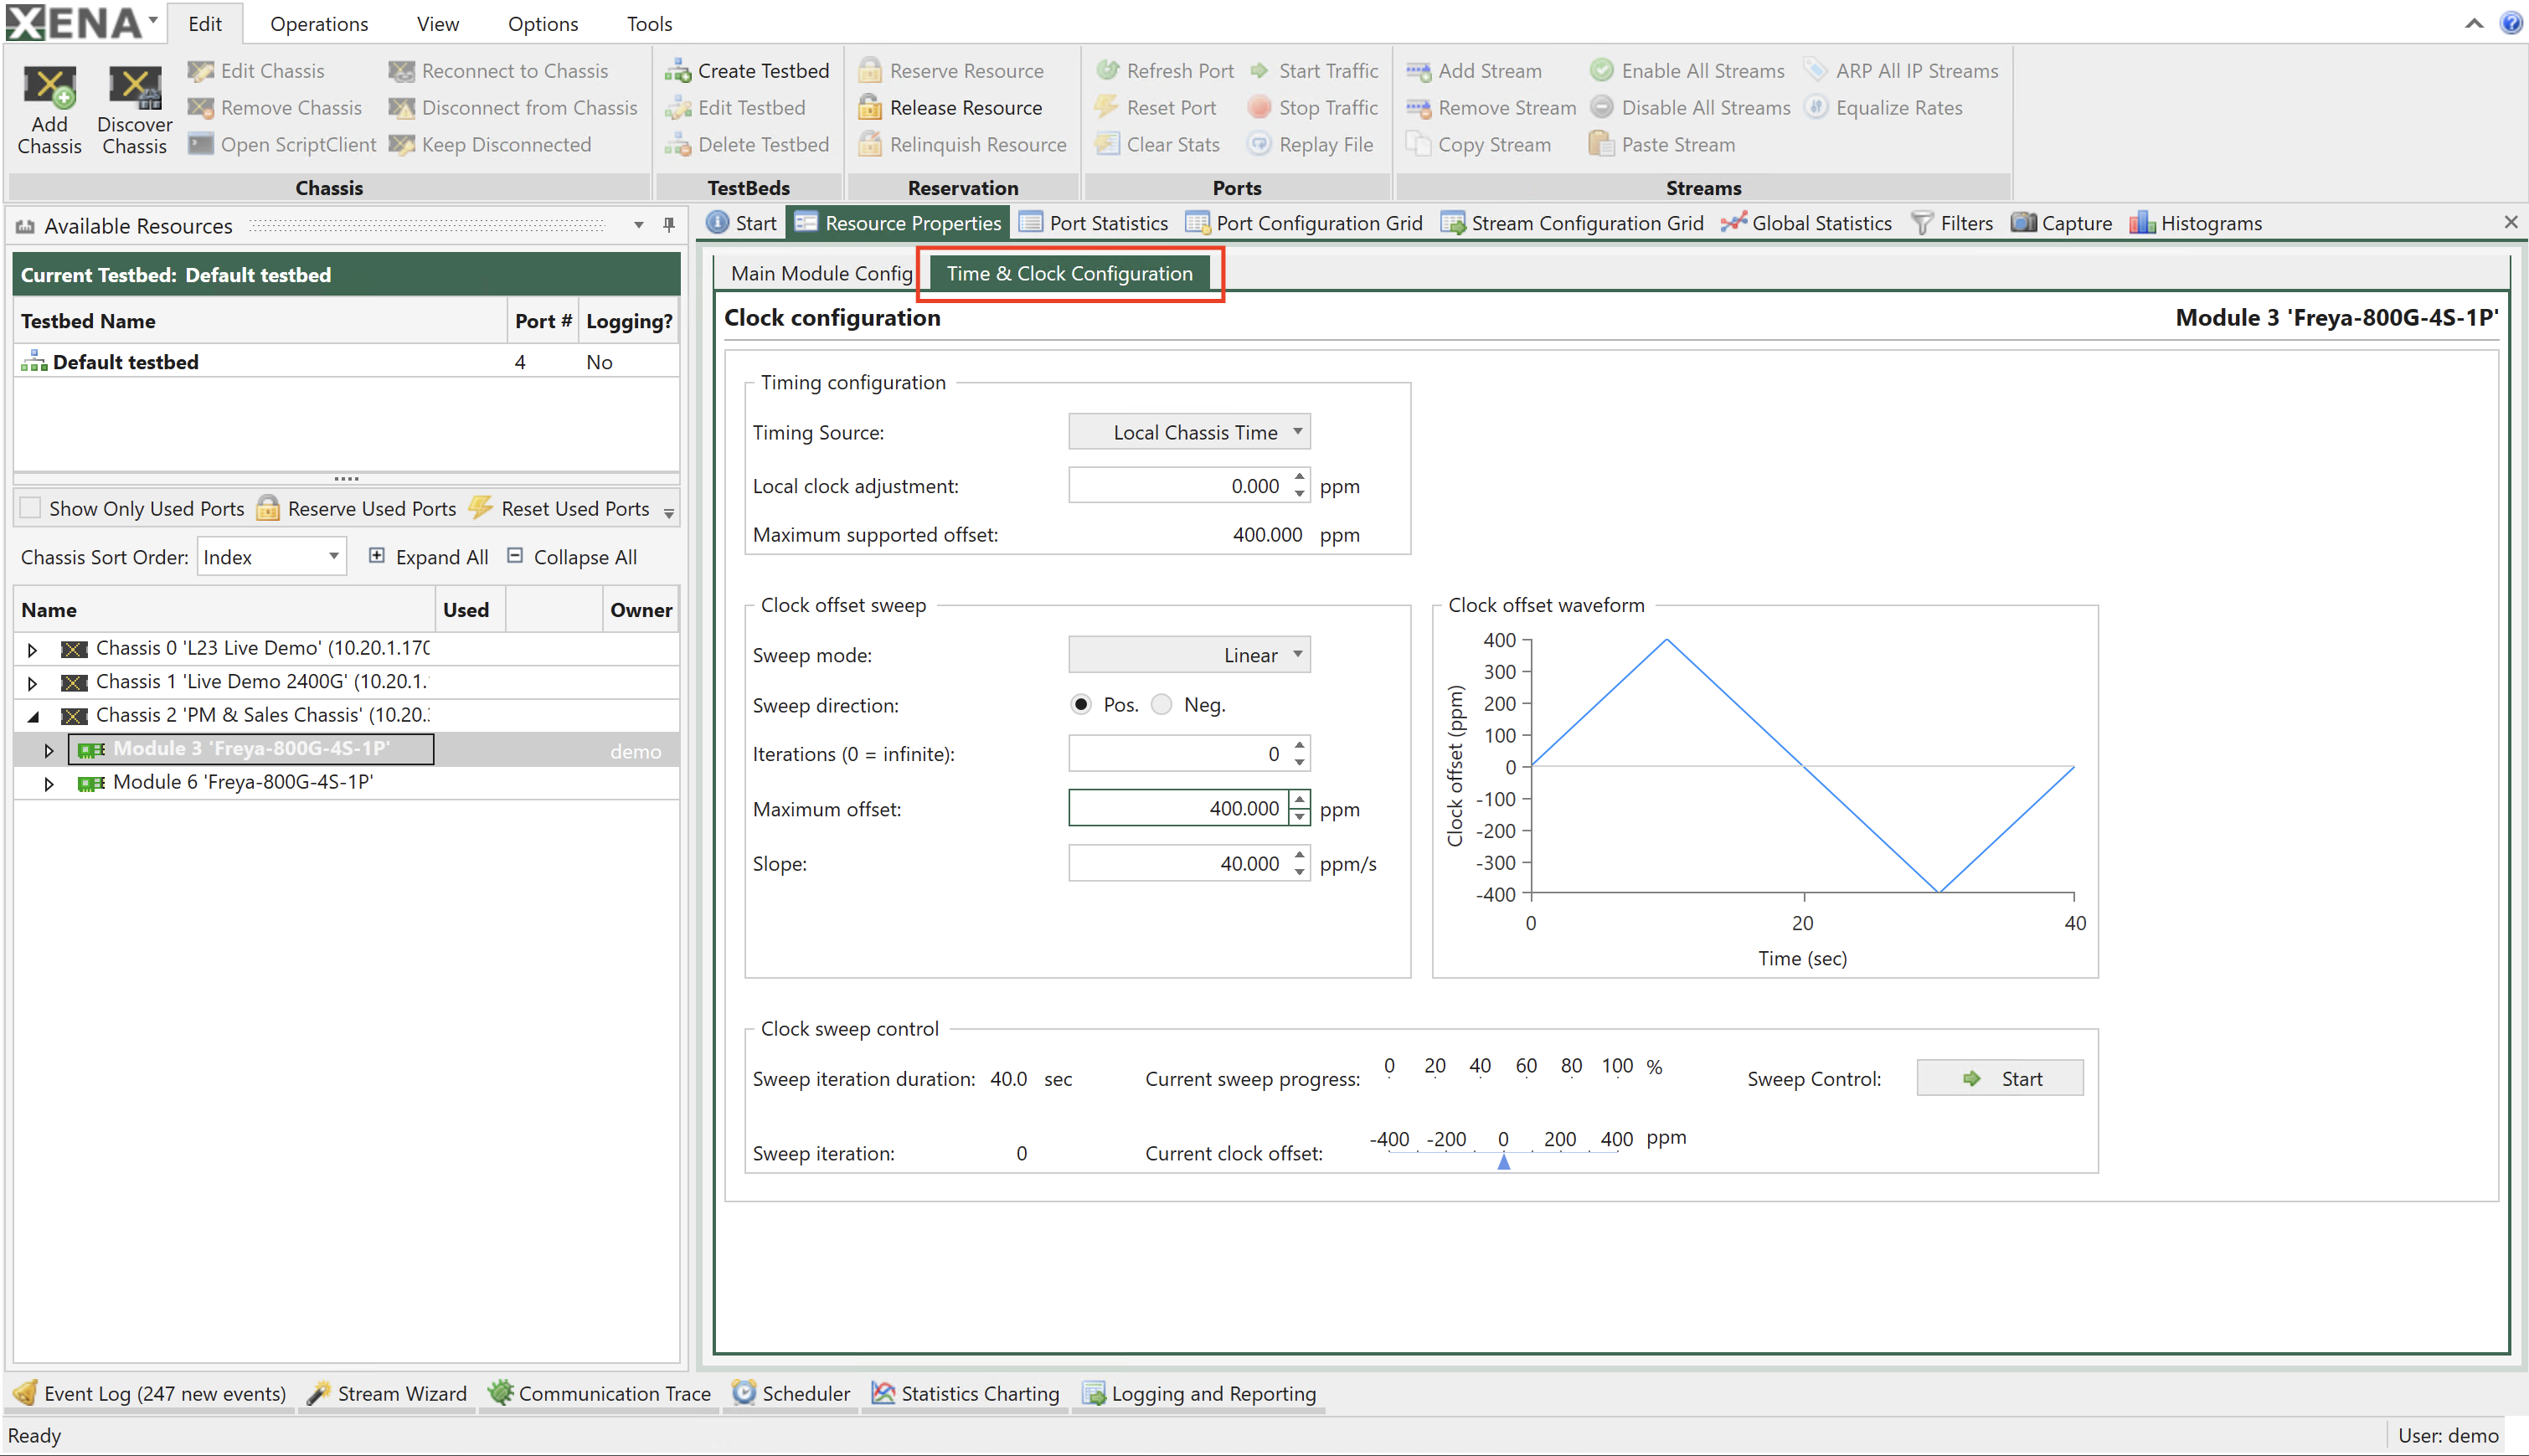Click Reconnect to Chassis
The width and height of the screenshot is (2529, 1456).
(x=498, y=71)
